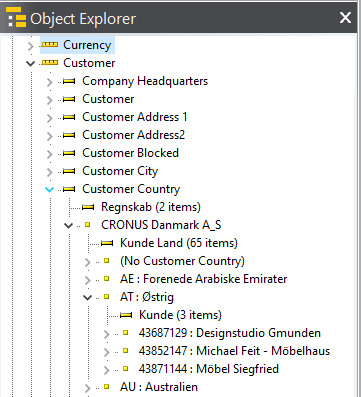Screen dimensions: 361x397
Task: Select Regnskab (2 items) level
Action: click(151, 207)
